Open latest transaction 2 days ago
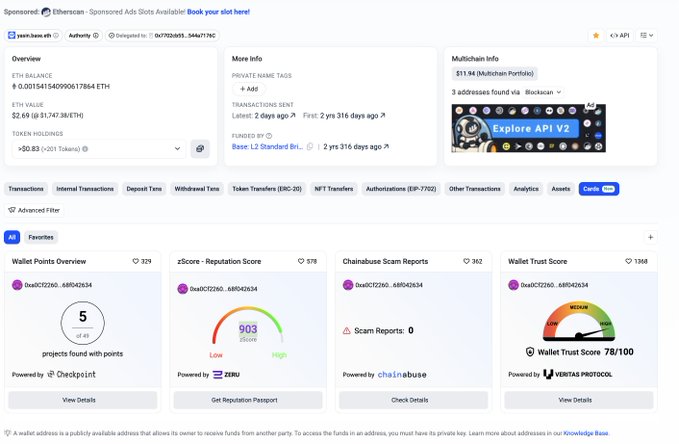 tap(275, 116)
